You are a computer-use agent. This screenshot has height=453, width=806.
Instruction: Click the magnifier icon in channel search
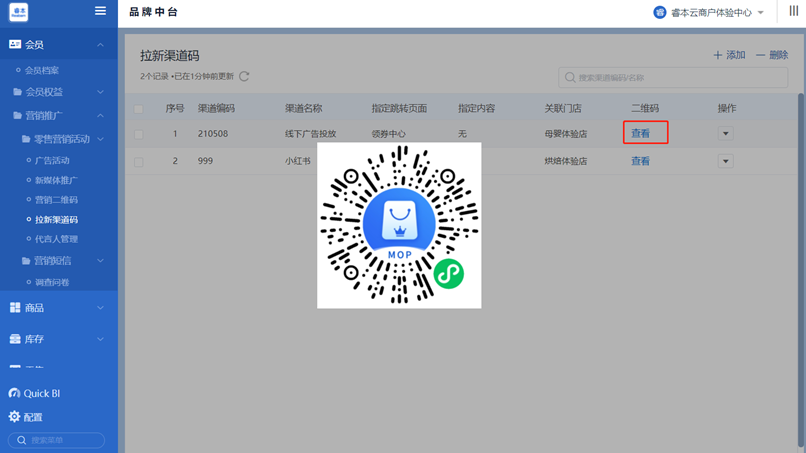tap(570, 78)
